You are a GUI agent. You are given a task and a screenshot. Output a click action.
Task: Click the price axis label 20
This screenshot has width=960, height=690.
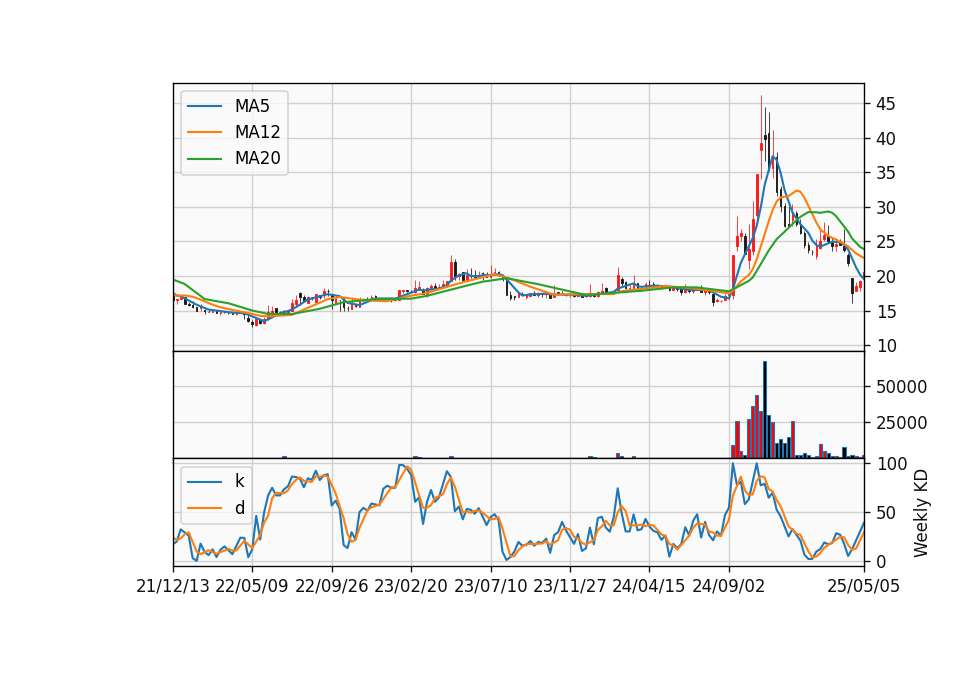[885, 277]
